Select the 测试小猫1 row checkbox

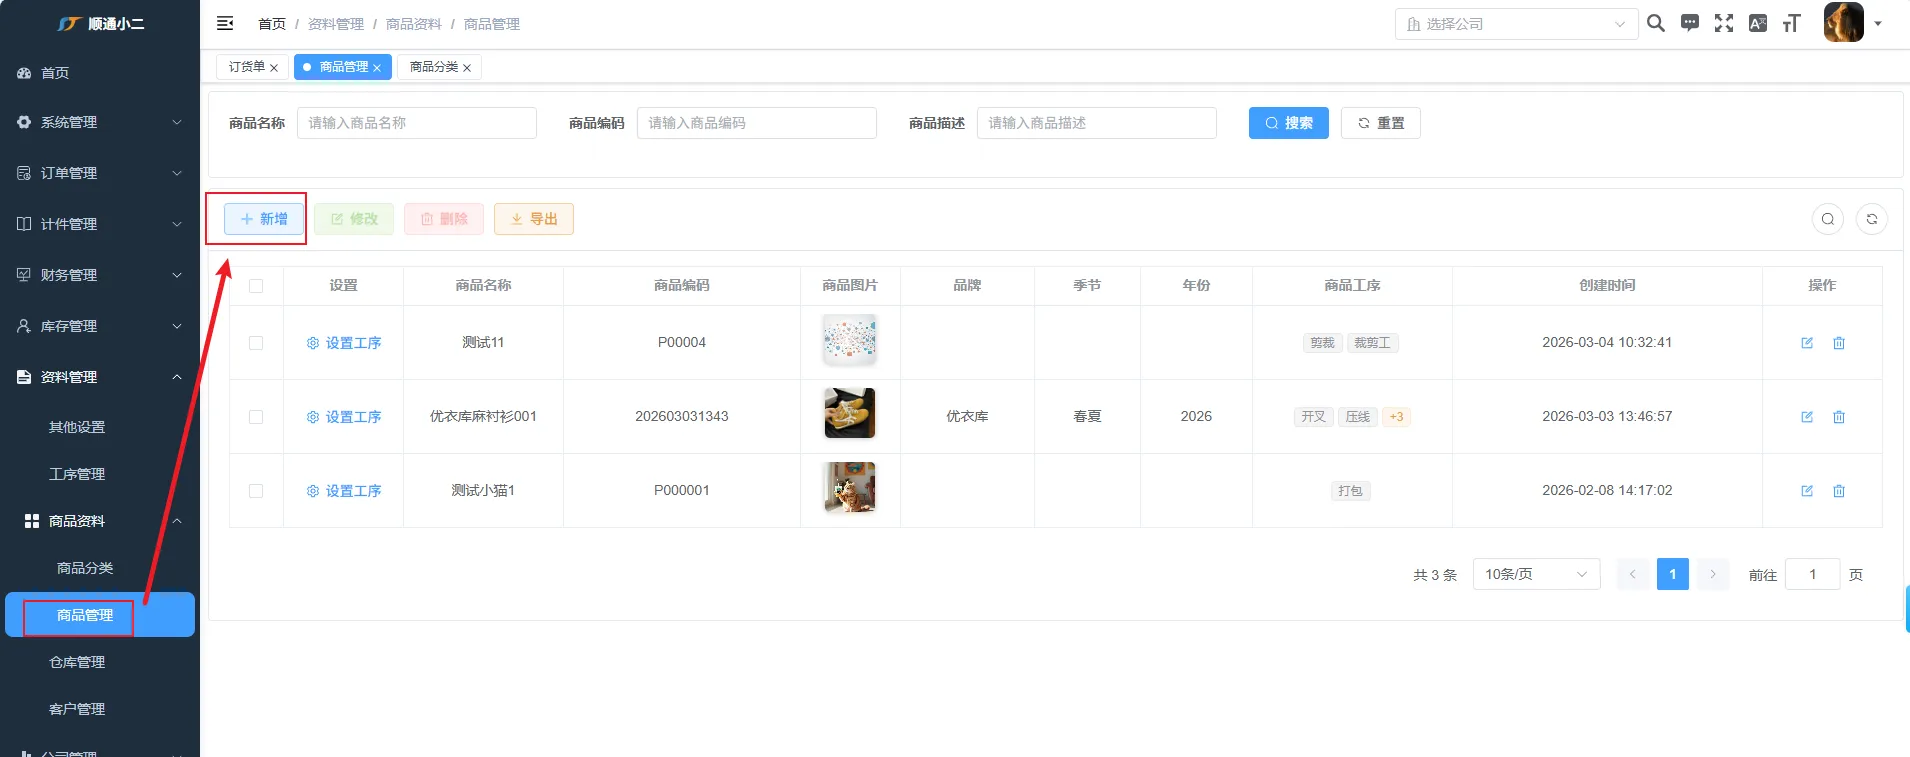click(x=256, y=491)
